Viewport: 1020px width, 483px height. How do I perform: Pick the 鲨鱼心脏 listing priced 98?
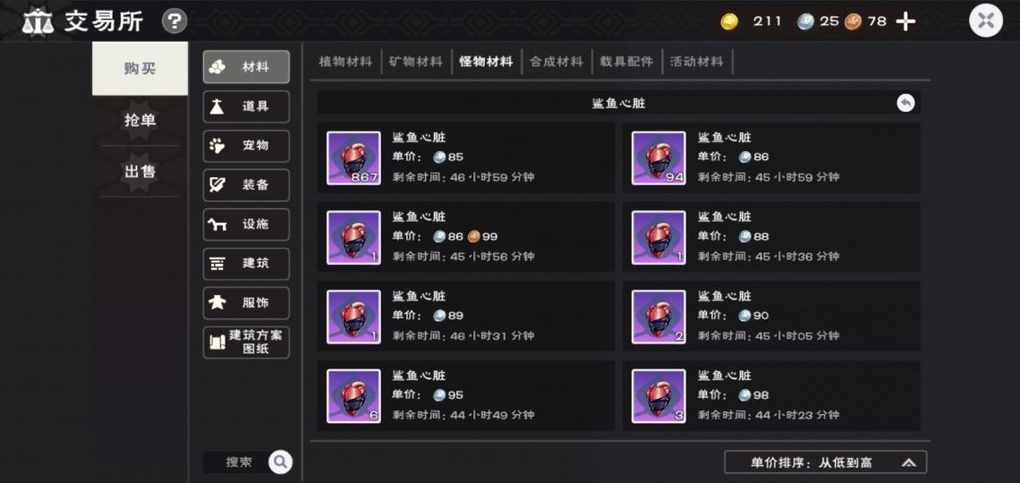[772, 396]
